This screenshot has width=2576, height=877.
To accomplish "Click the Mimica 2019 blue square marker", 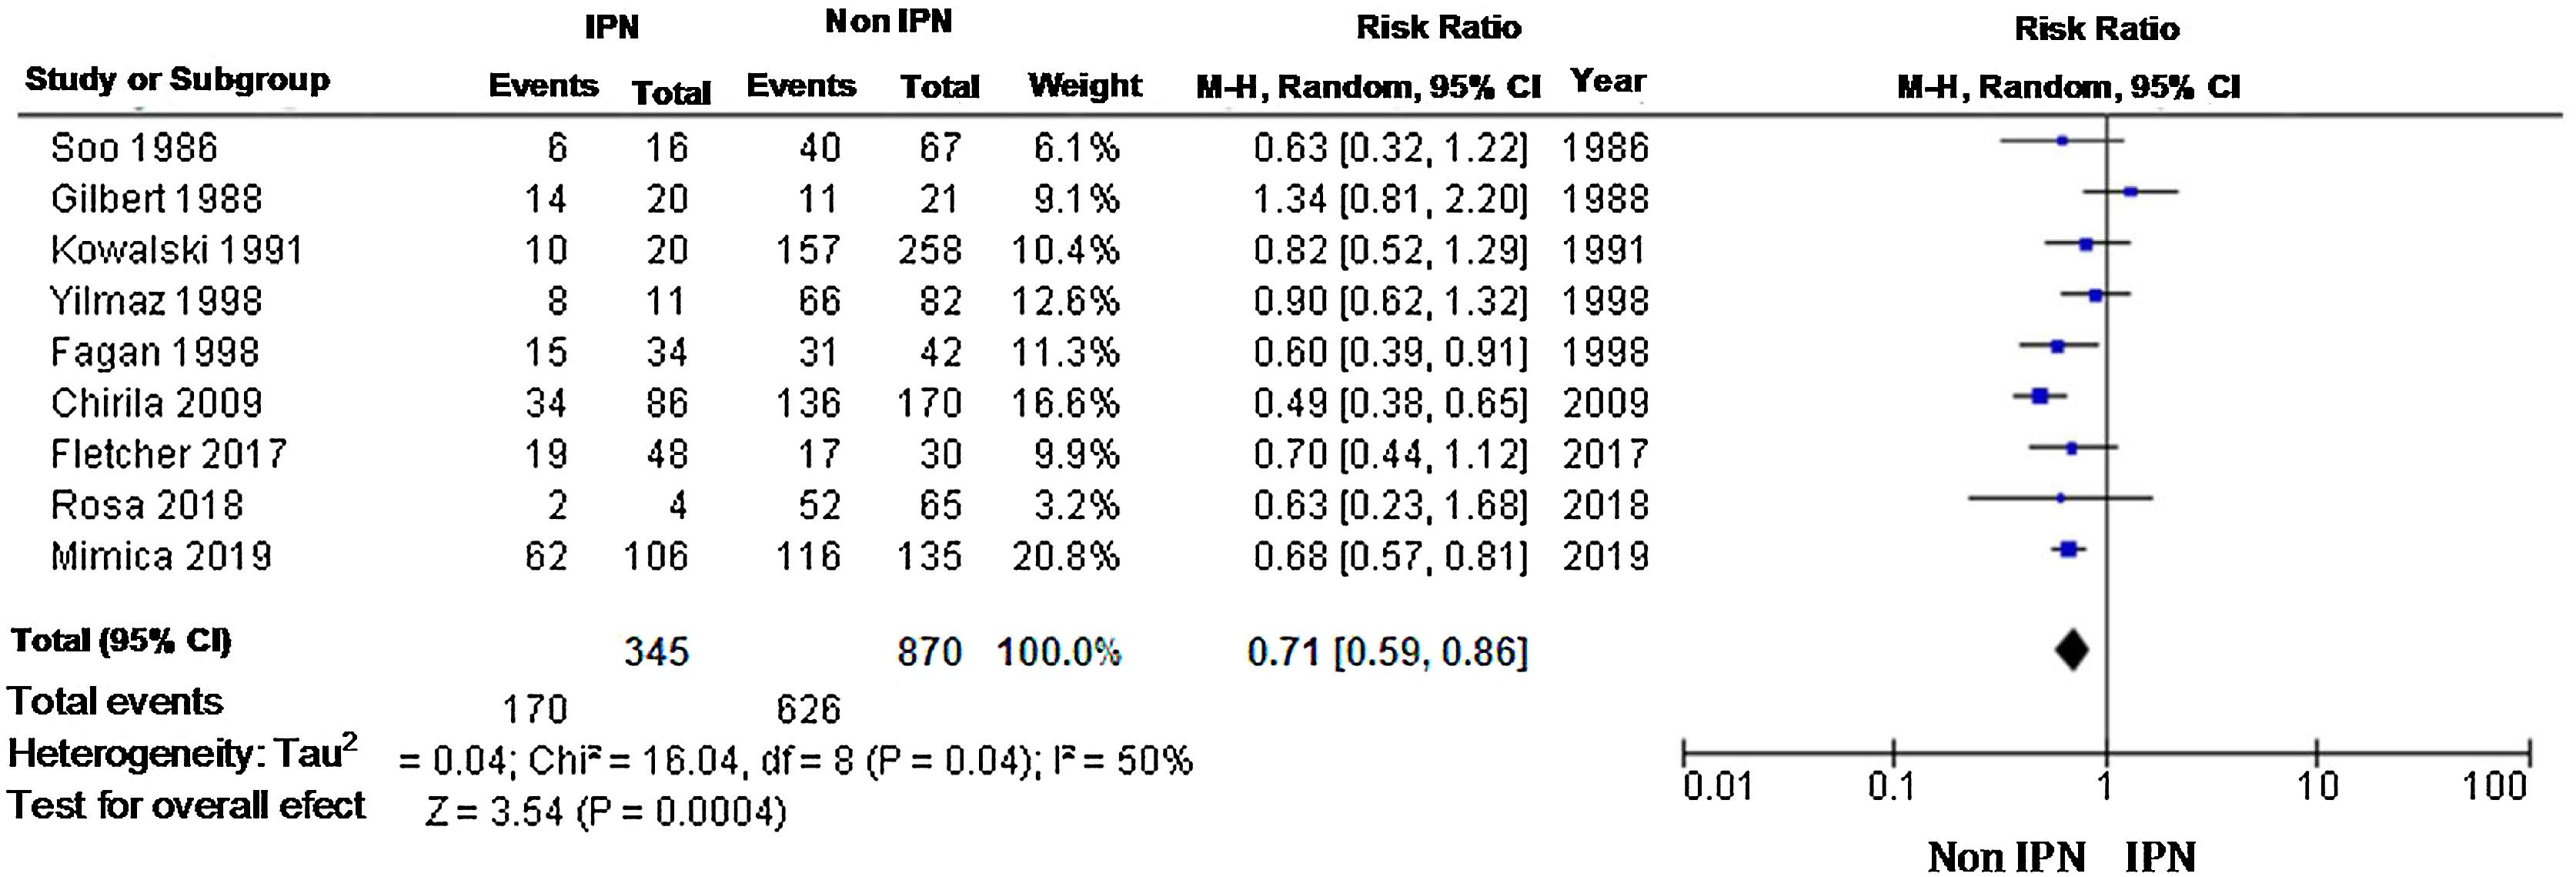I will [x=2069, y=549].
